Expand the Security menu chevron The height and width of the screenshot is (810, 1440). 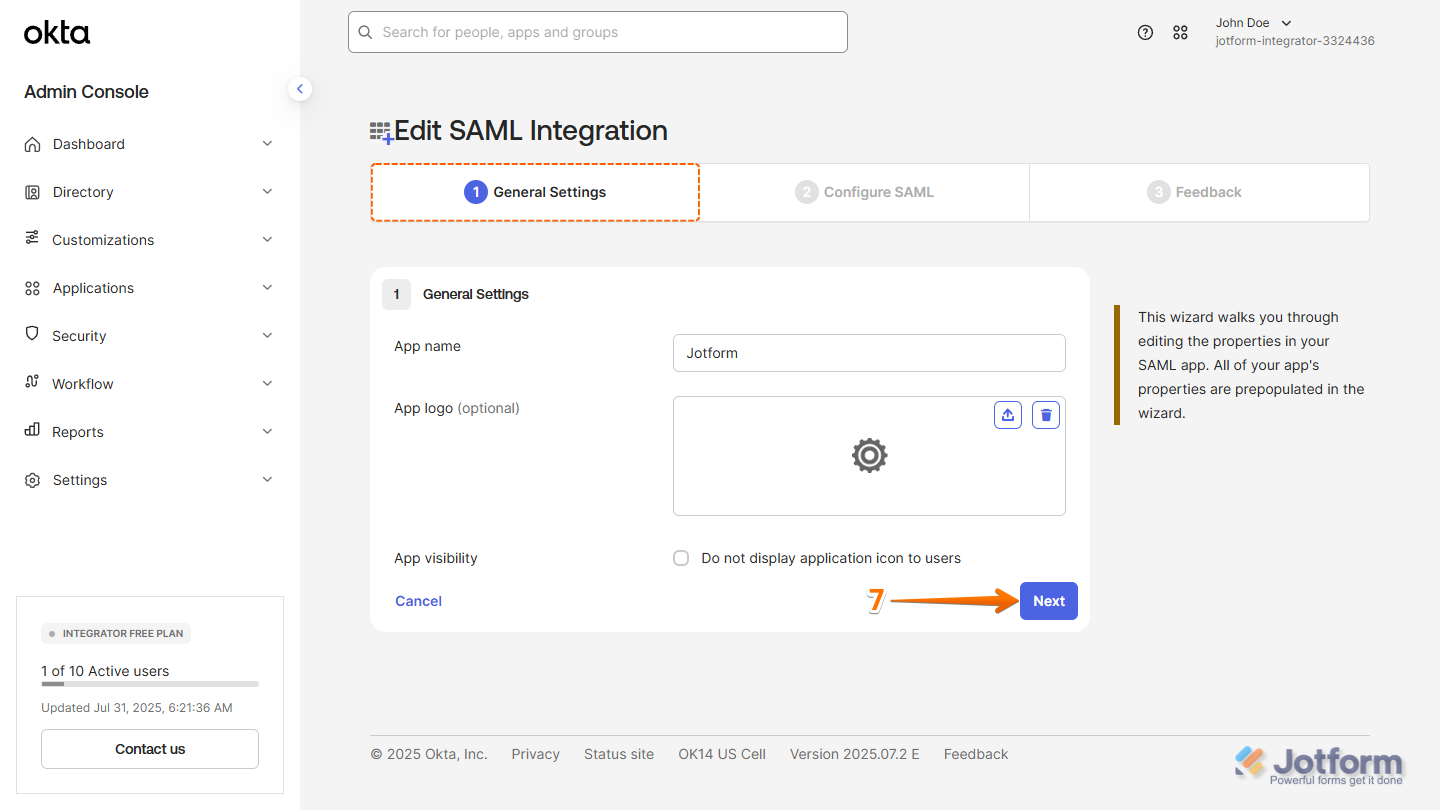click(x=267, y=336)
